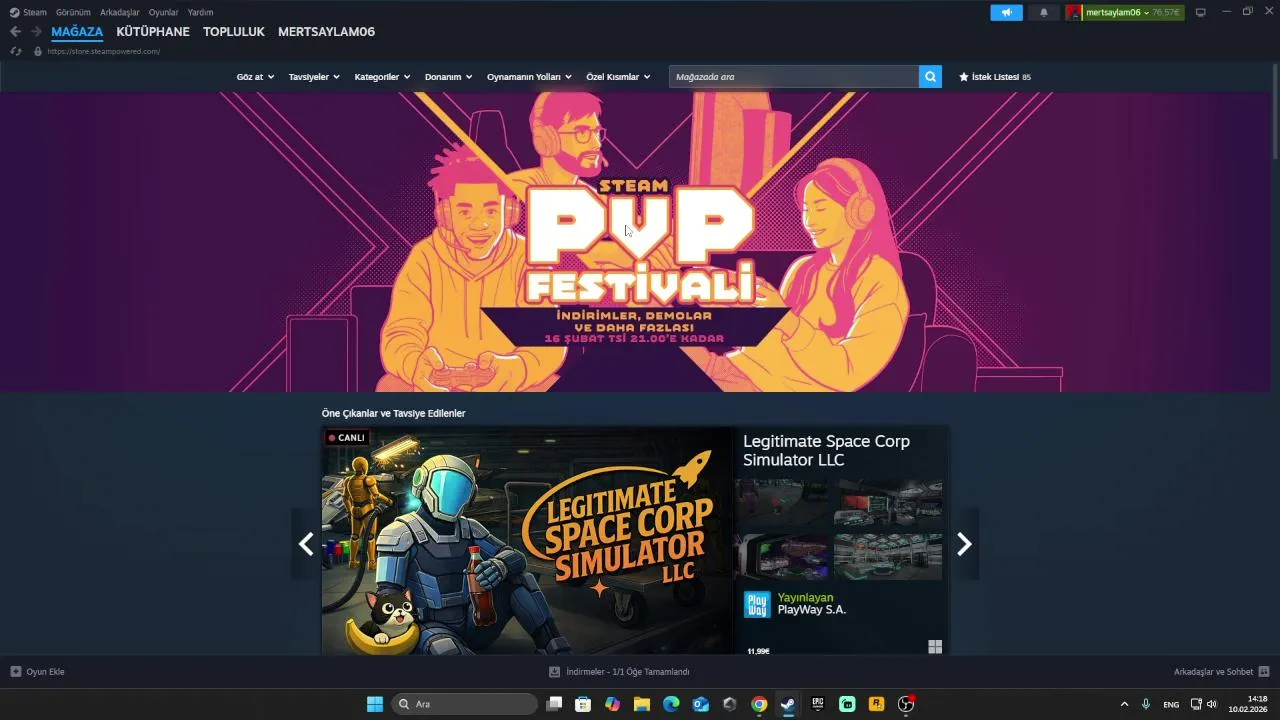Open Big Picture mode monitor icon
This screenshot has height=720, width=1280.
1201,12
